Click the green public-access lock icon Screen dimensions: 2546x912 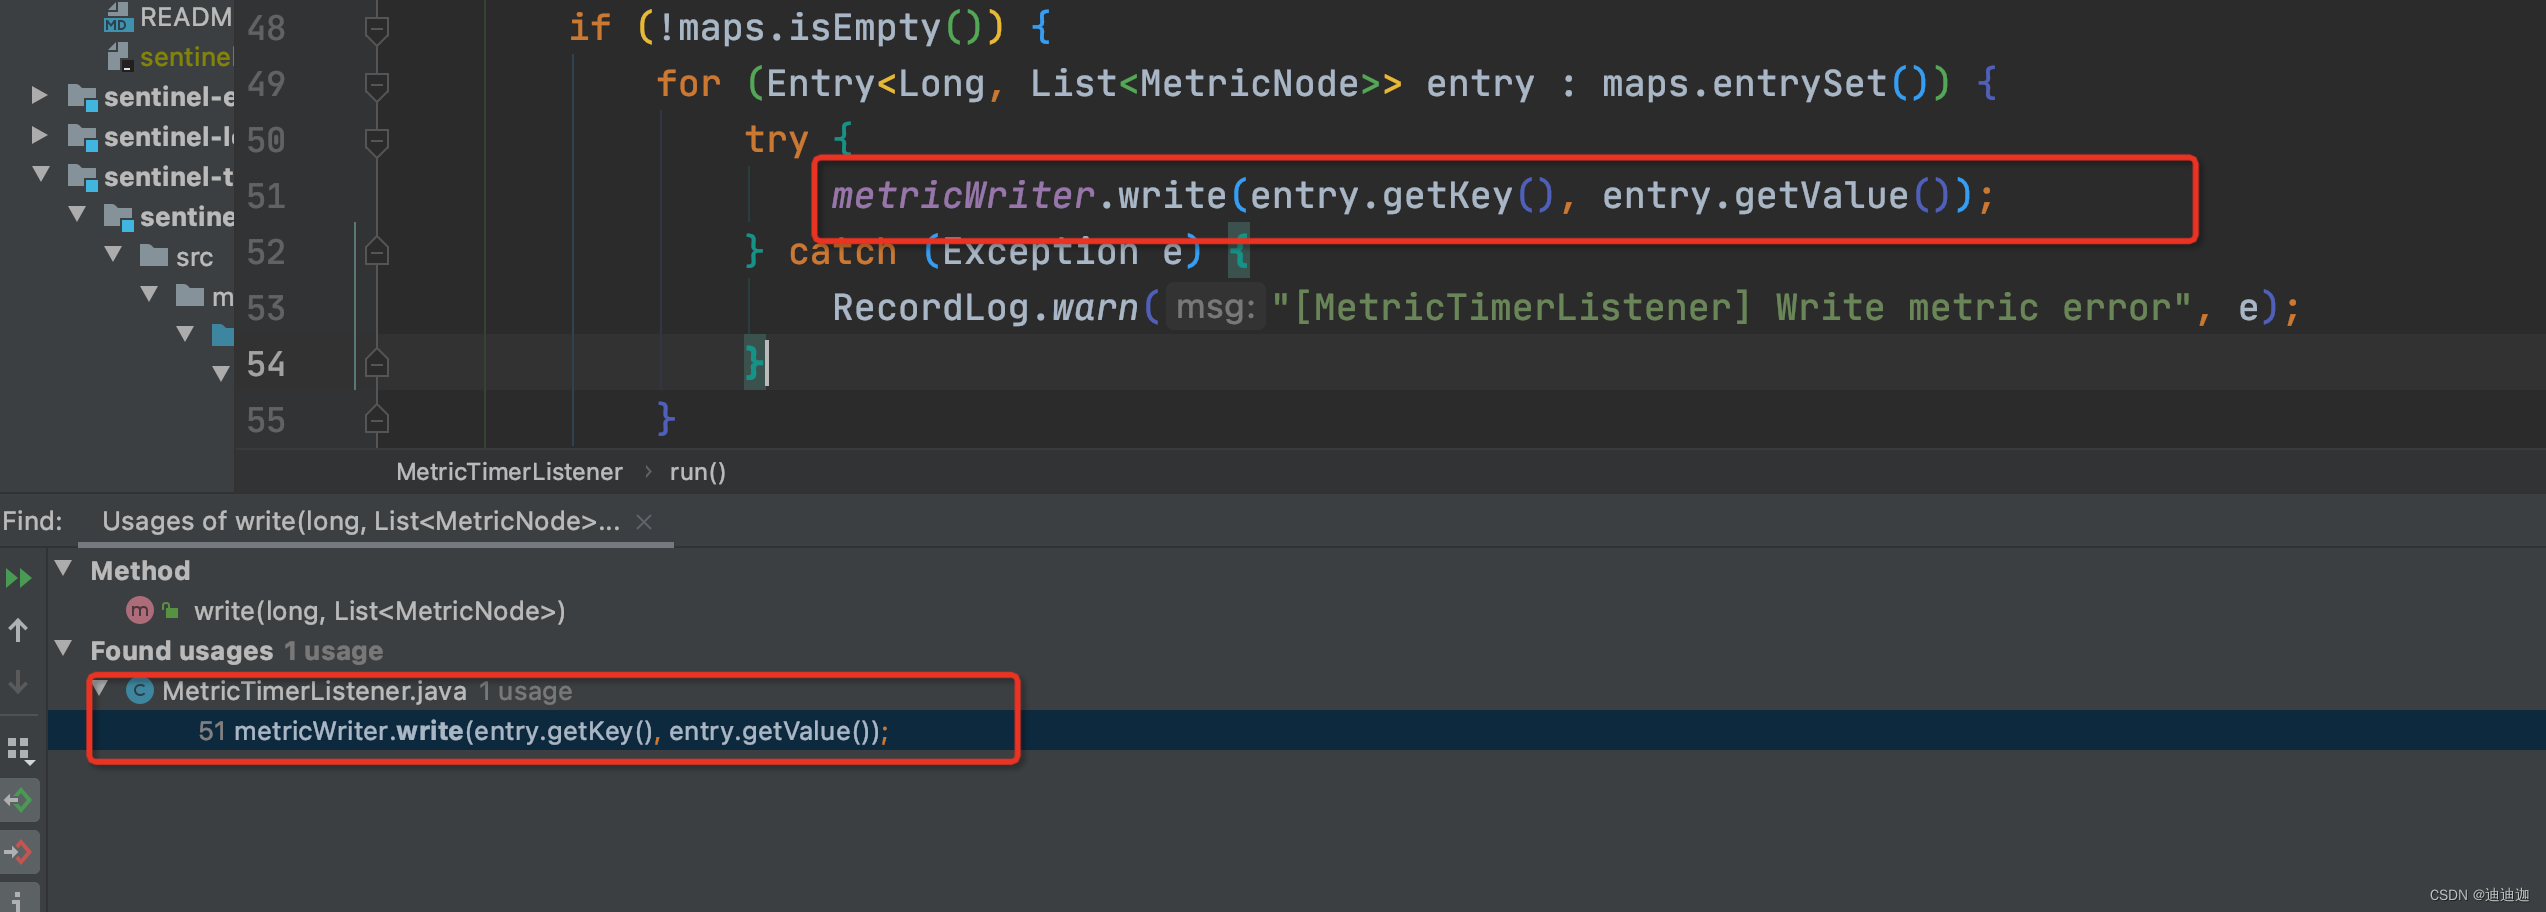tap(171, 609)
